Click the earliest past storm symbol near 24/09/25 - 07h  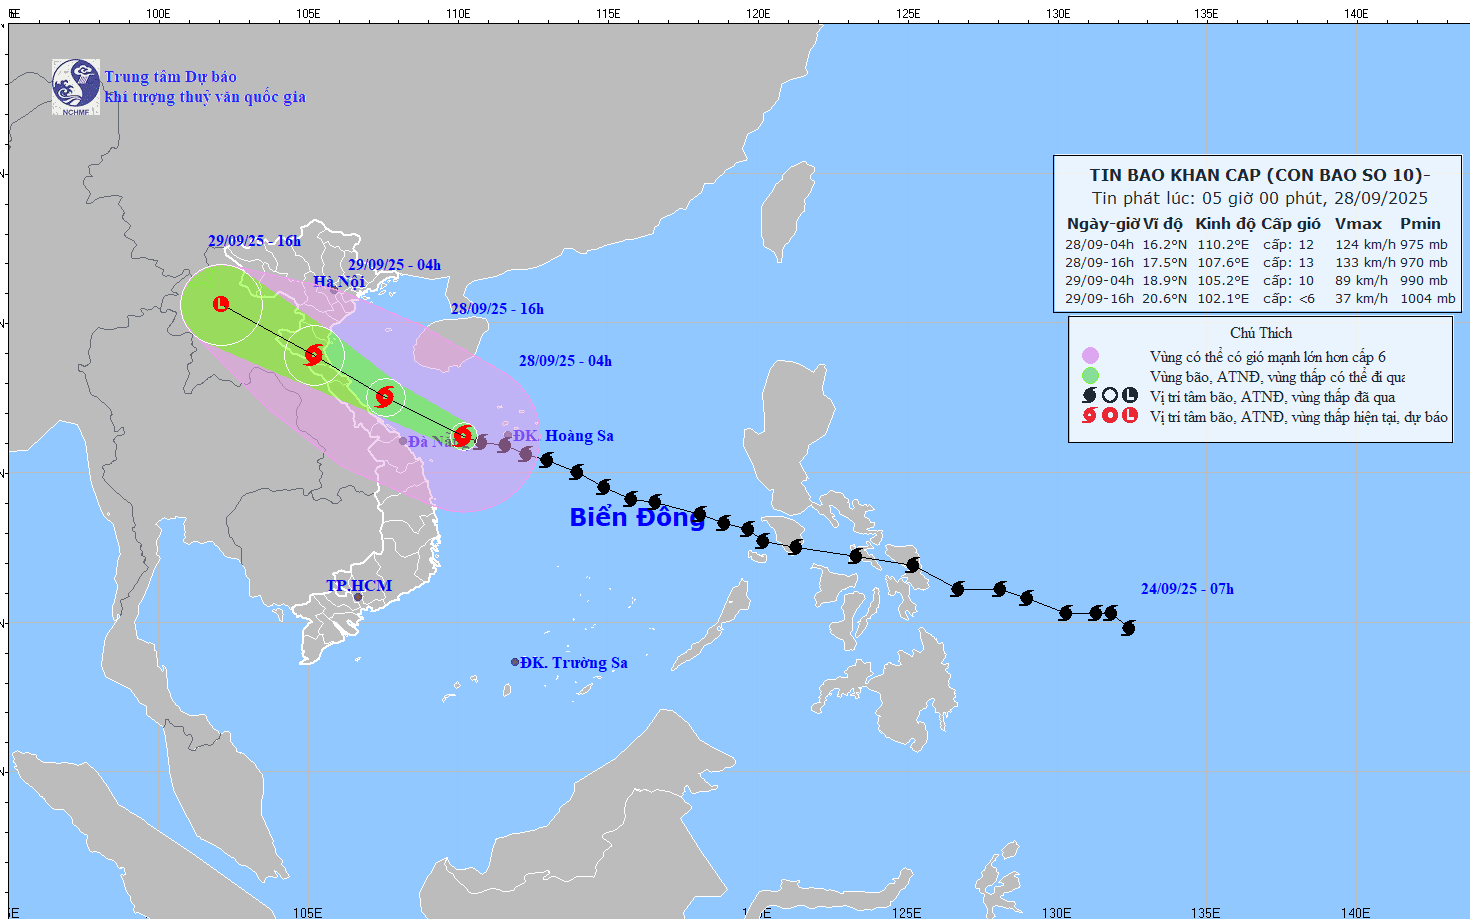coord(1129,628)
